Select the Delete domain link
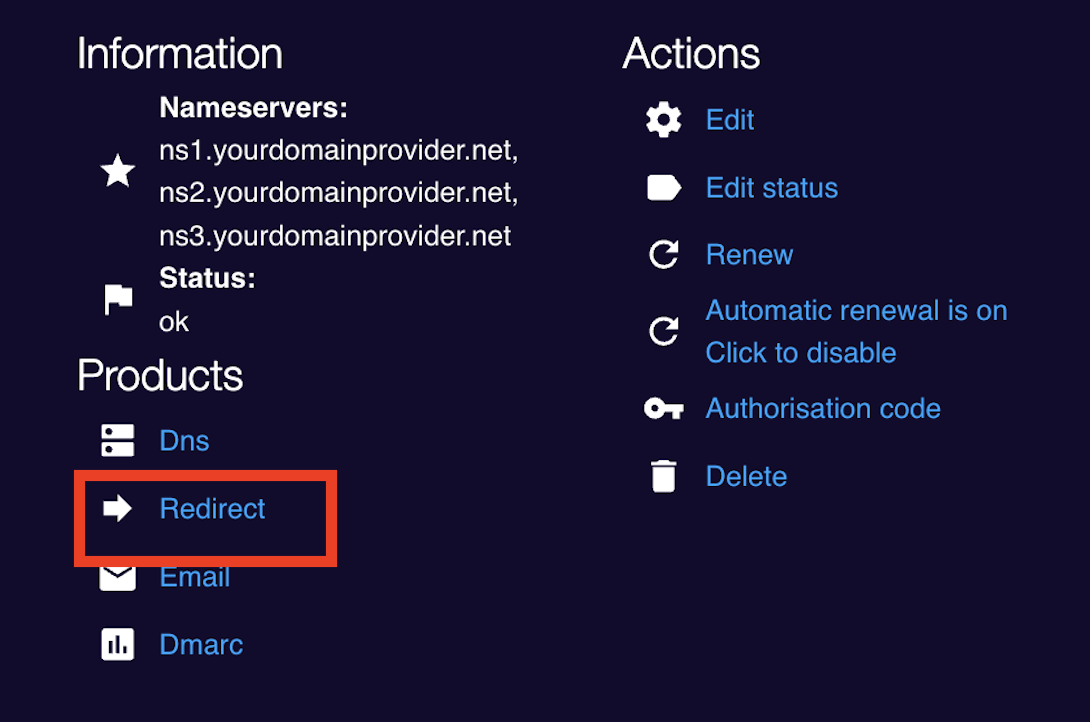1090x722 pixels. pos(746,476)
